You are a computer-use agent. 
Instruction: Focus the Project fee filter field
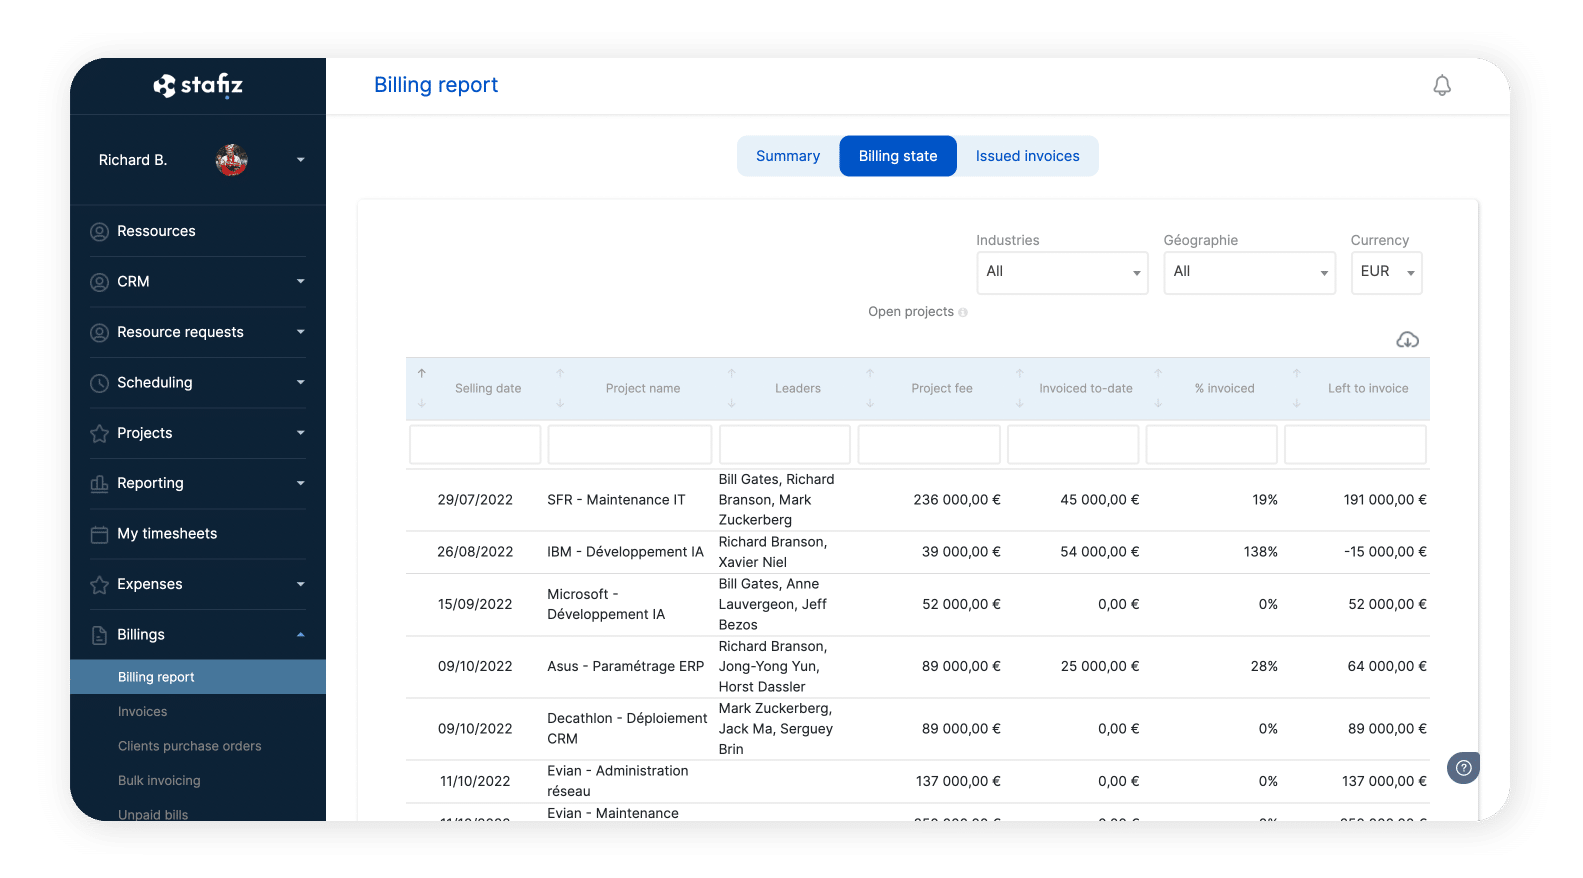point(929,445)
